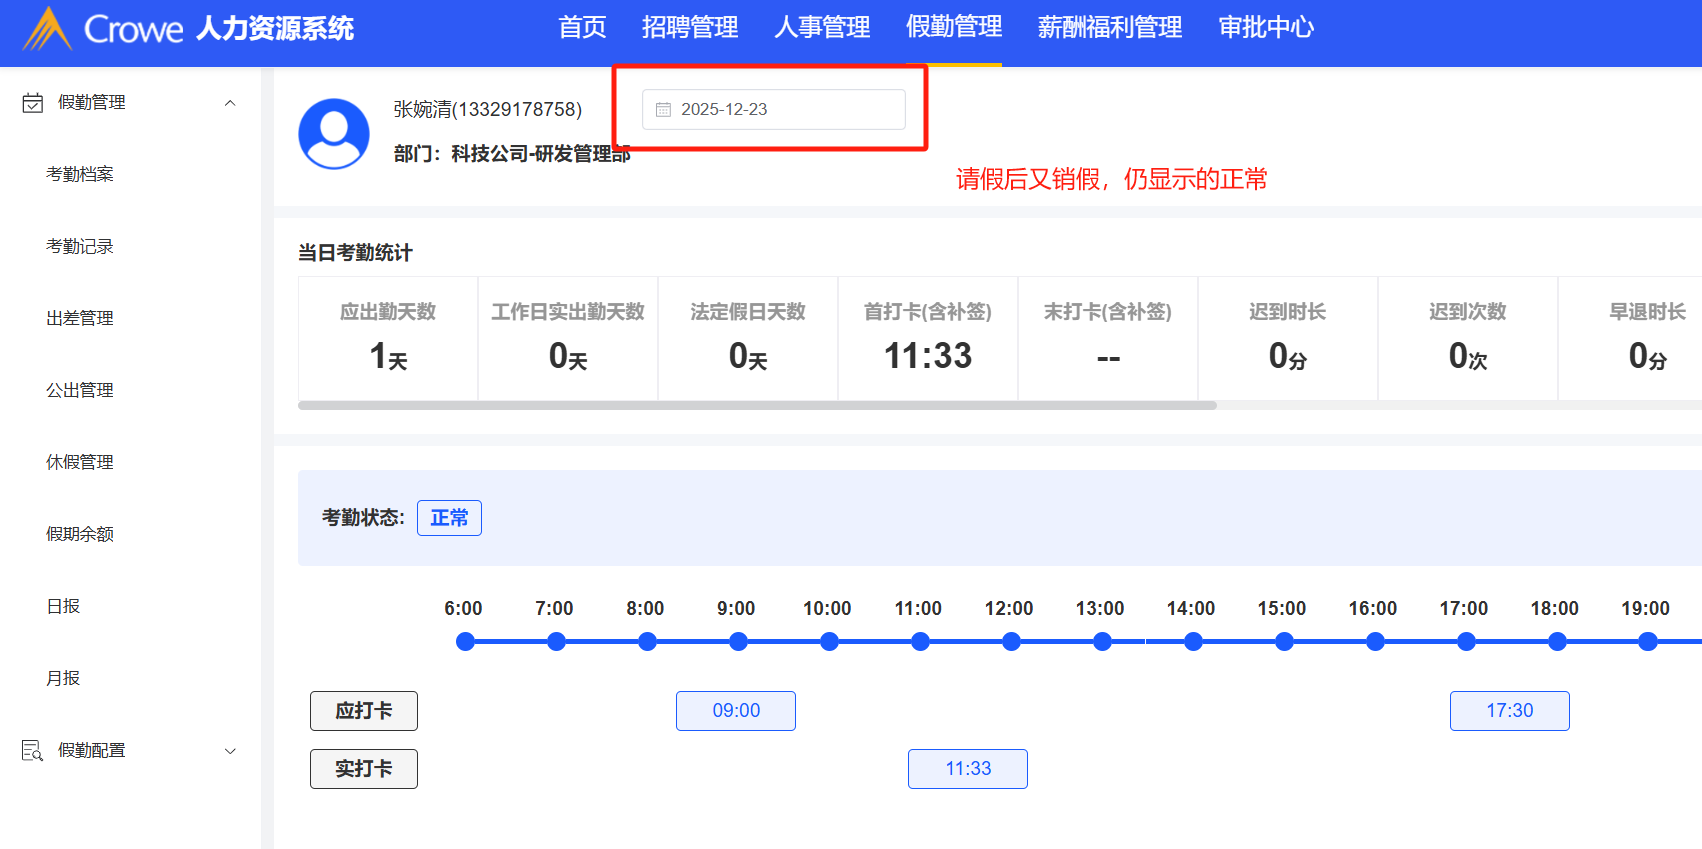Click the statistics horizontal scrollbar
The image size is (1702, 849).
(x=757, y=406)
